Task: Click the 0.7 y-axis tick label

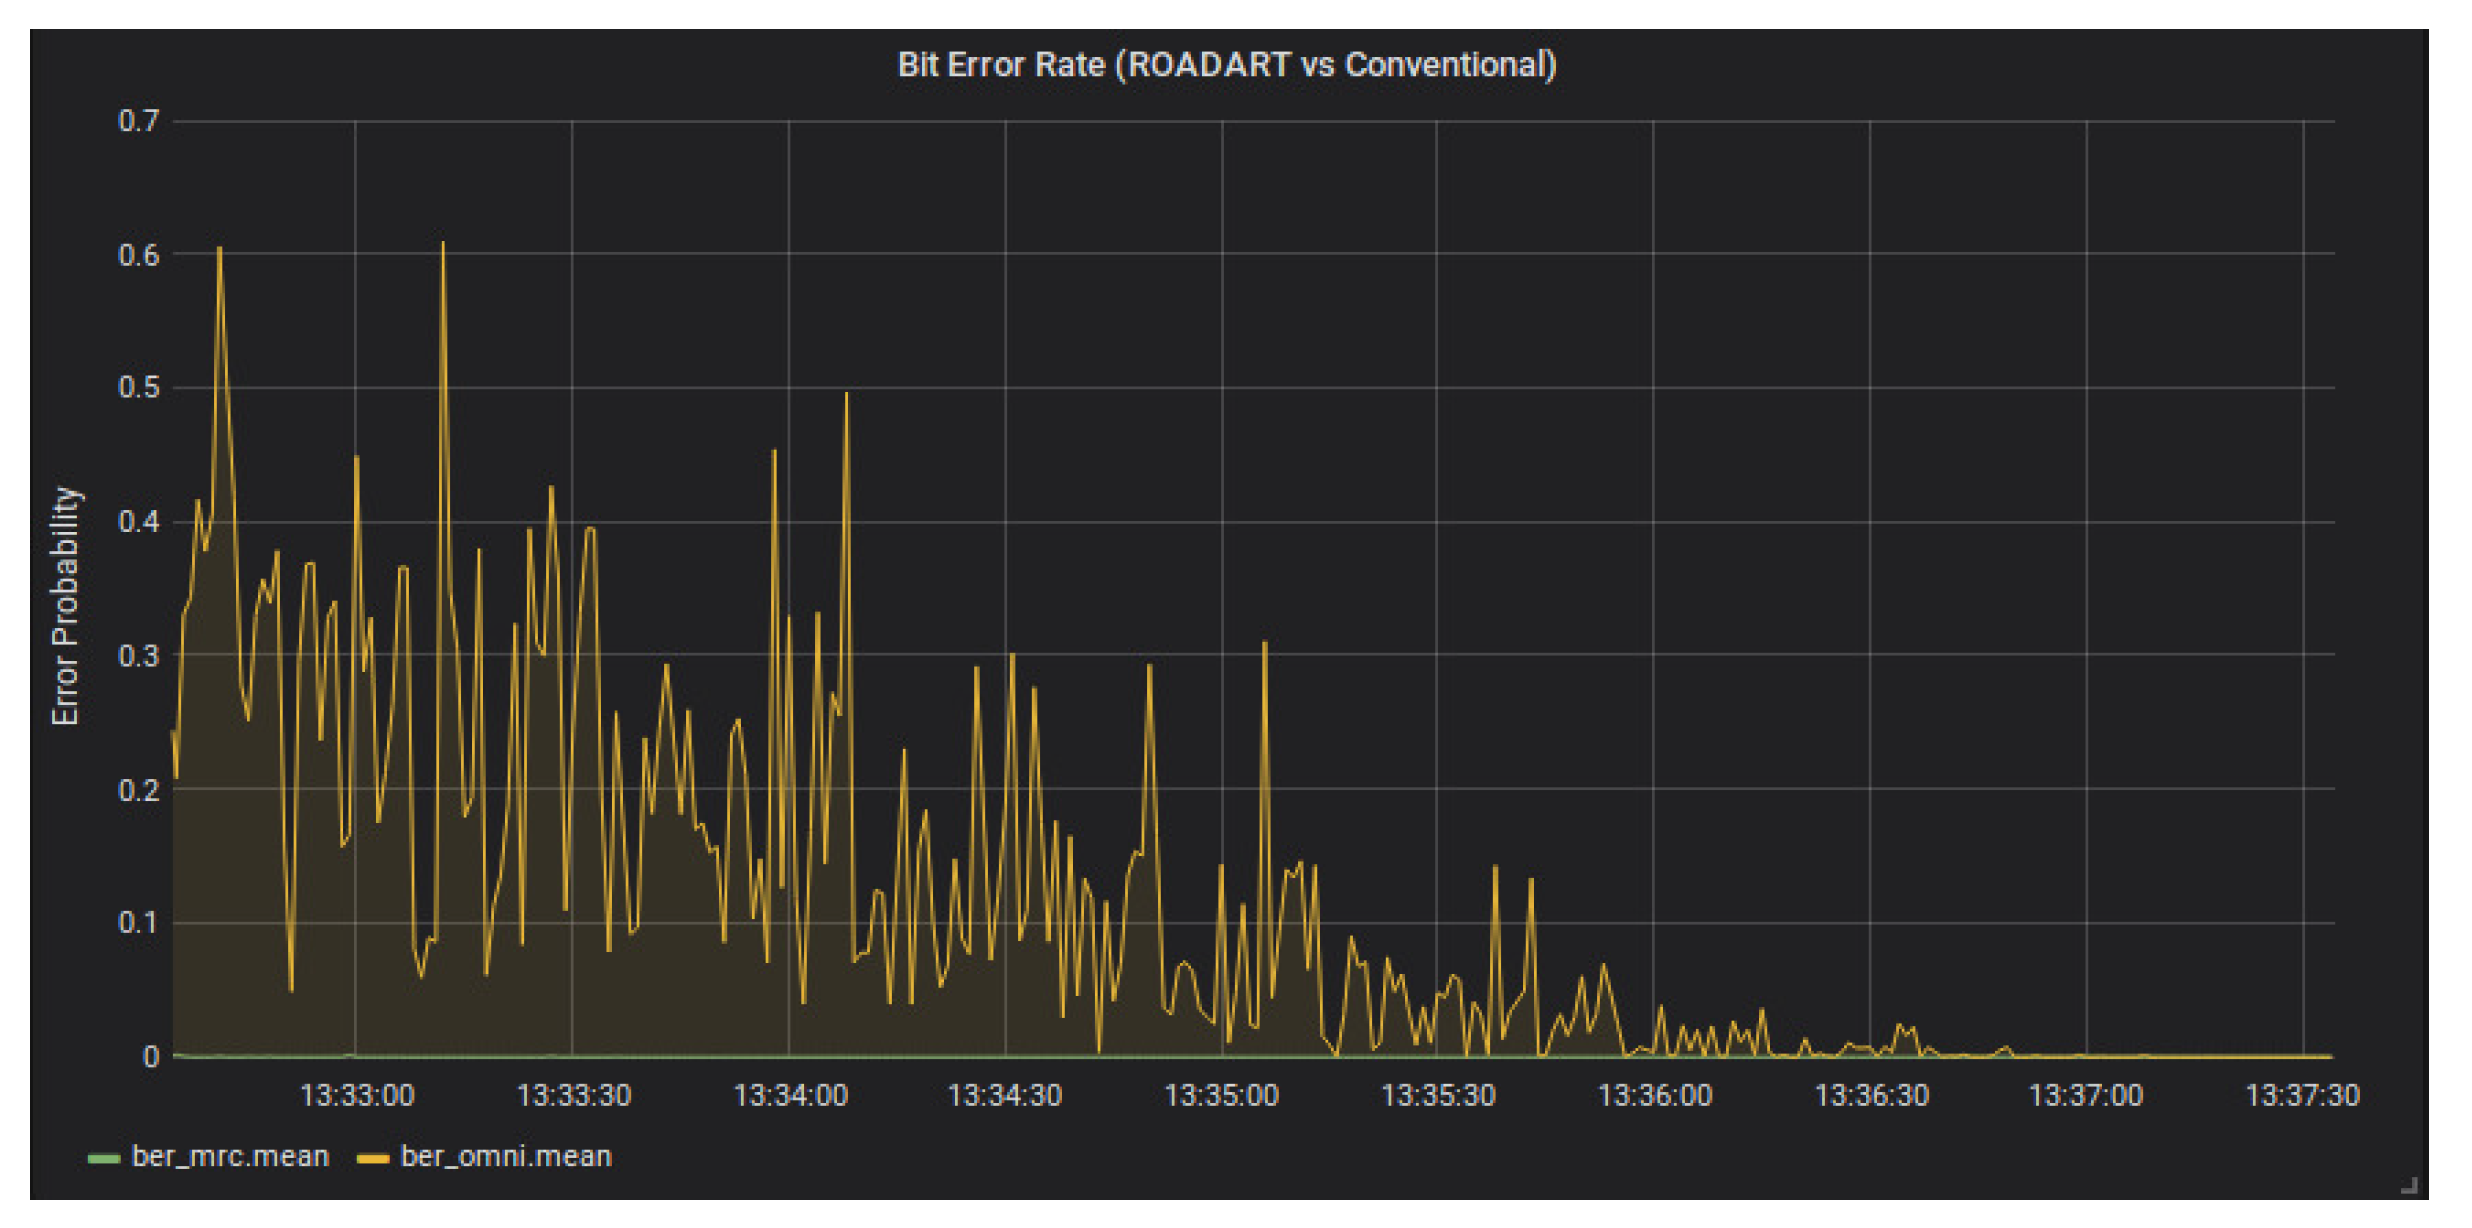Action: click(x=138, y=121)
